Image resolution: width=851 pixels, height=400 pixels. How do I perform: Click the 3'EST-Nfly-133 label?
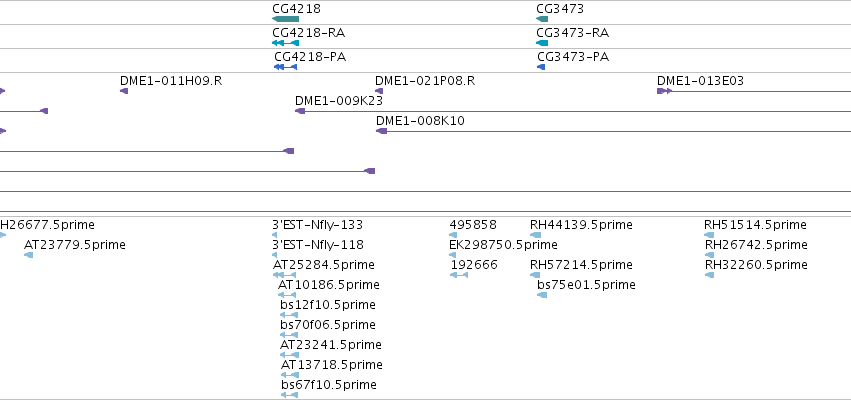317,225
